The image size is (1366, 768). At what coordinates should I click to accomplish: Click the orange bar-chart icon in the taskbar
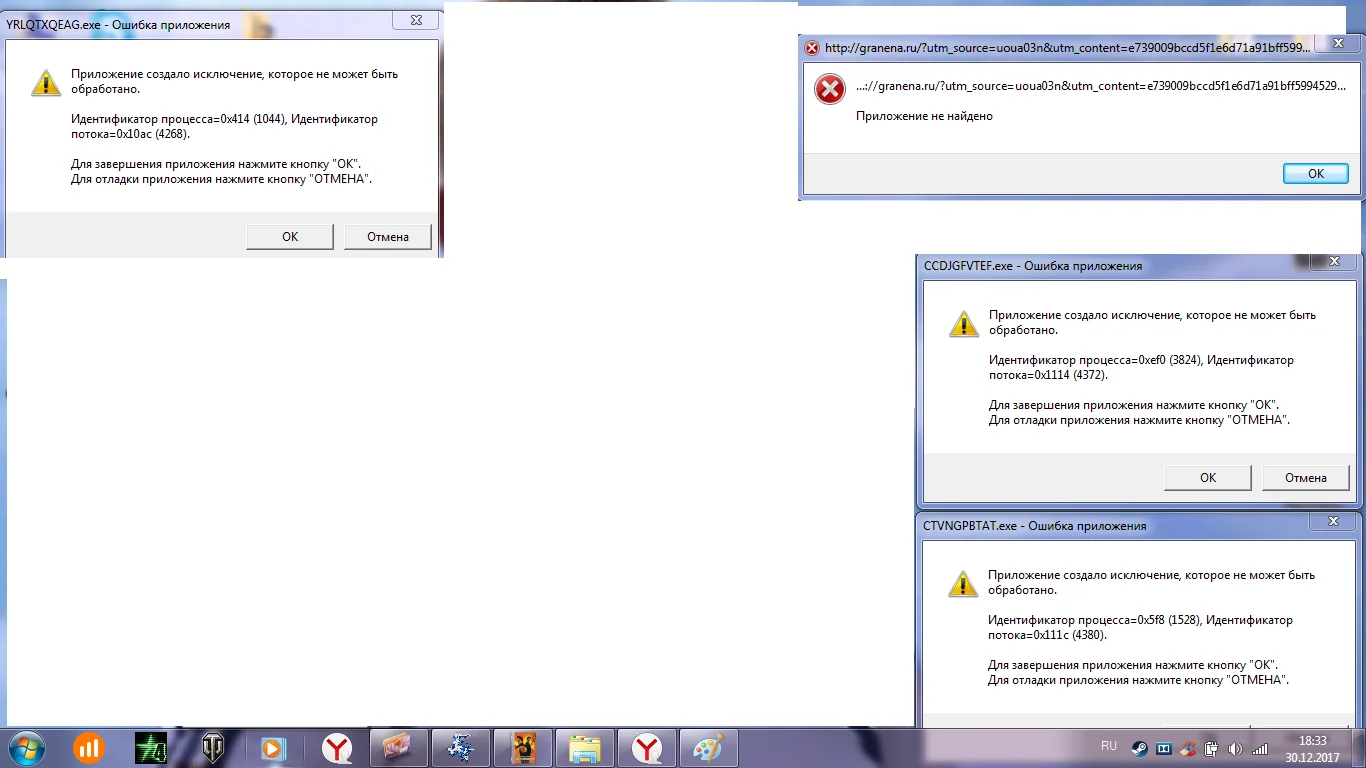[x=89, y=748]
